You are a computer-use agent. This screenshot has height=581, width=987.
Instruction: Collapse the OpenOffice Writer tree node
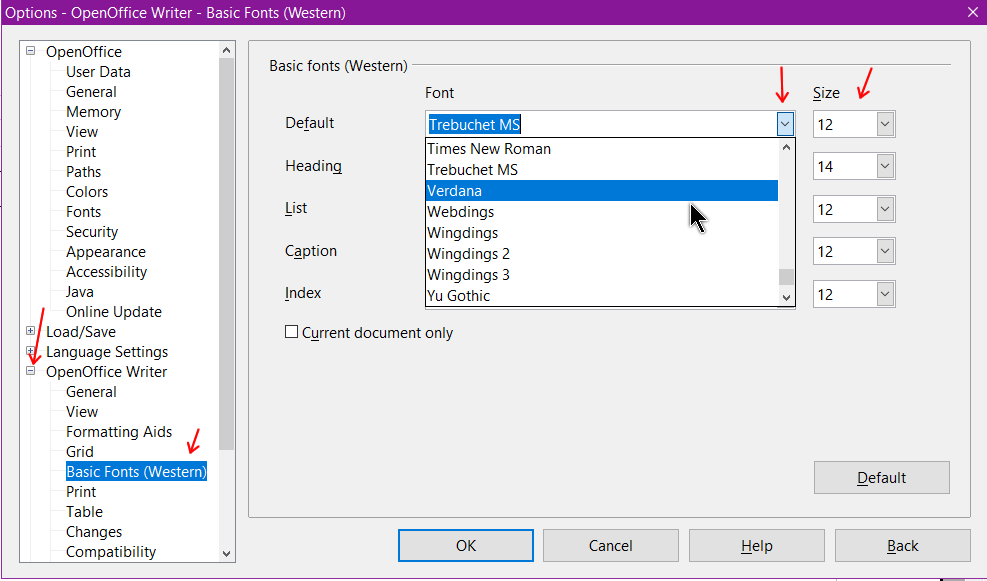coord(30,371)
